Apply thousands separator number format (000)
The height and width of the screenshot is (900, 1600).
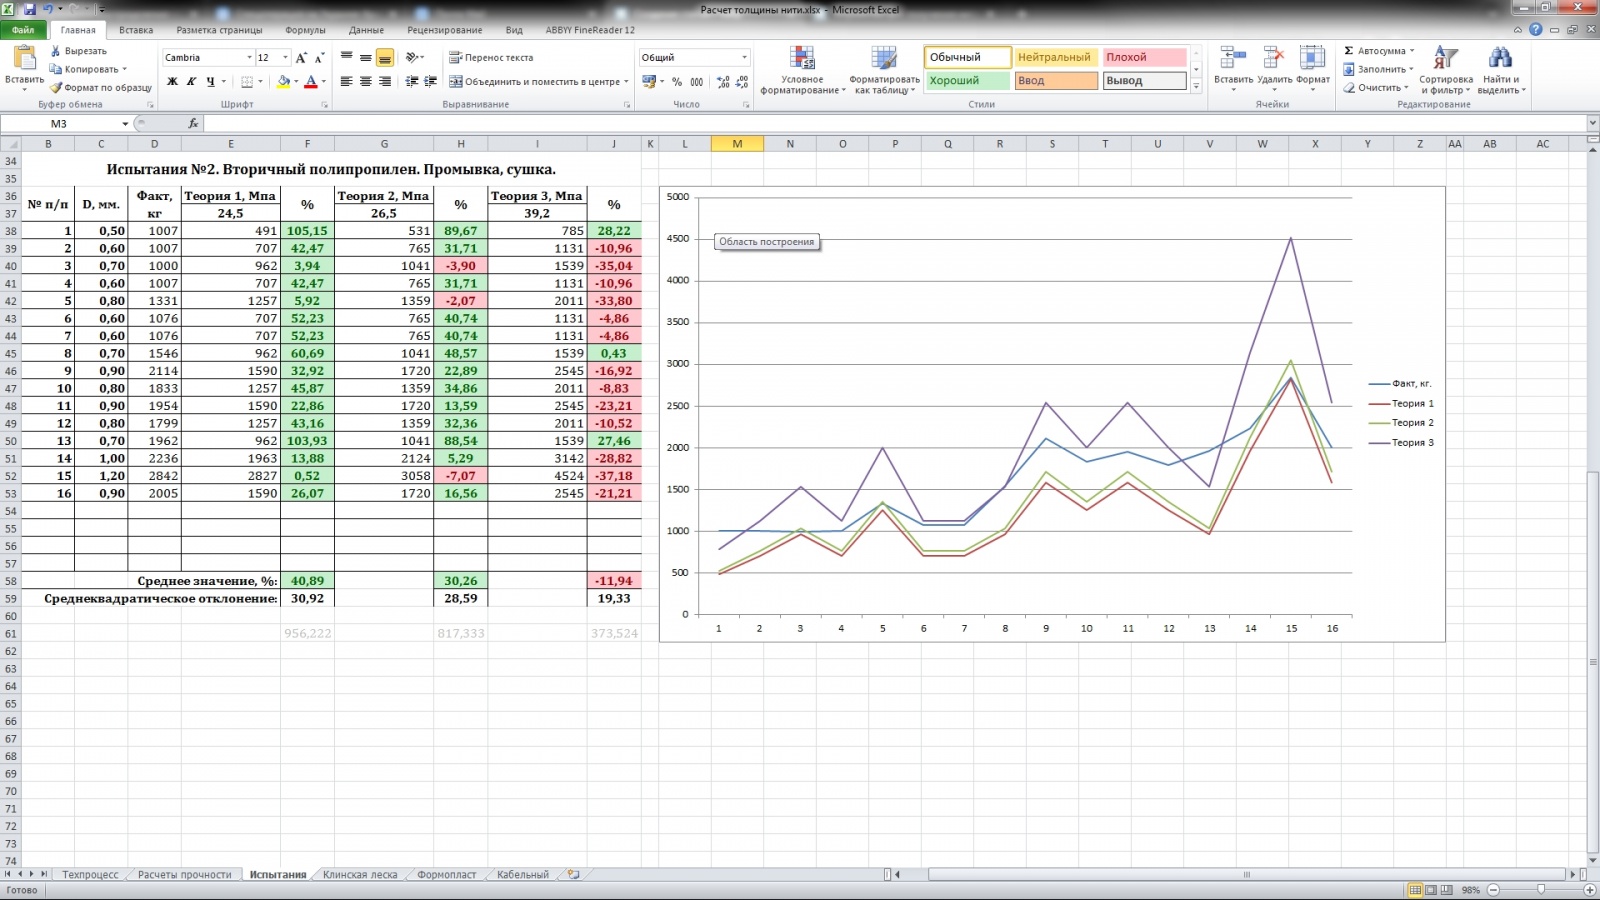697,82
